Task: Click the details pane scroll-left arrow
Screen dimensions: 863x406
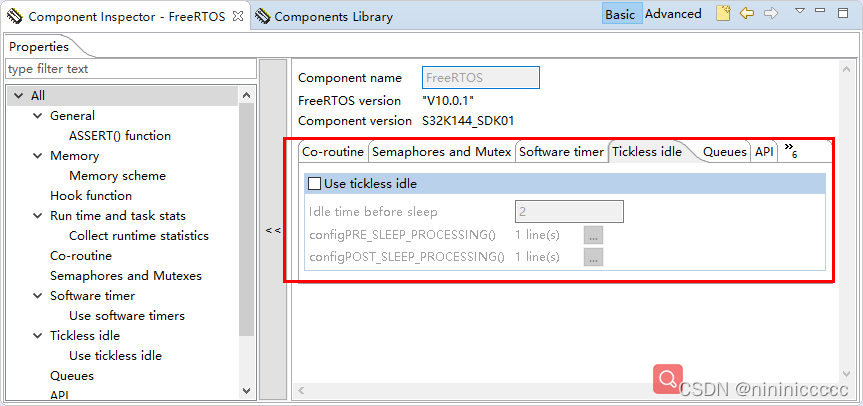Action: coord(301,390)
